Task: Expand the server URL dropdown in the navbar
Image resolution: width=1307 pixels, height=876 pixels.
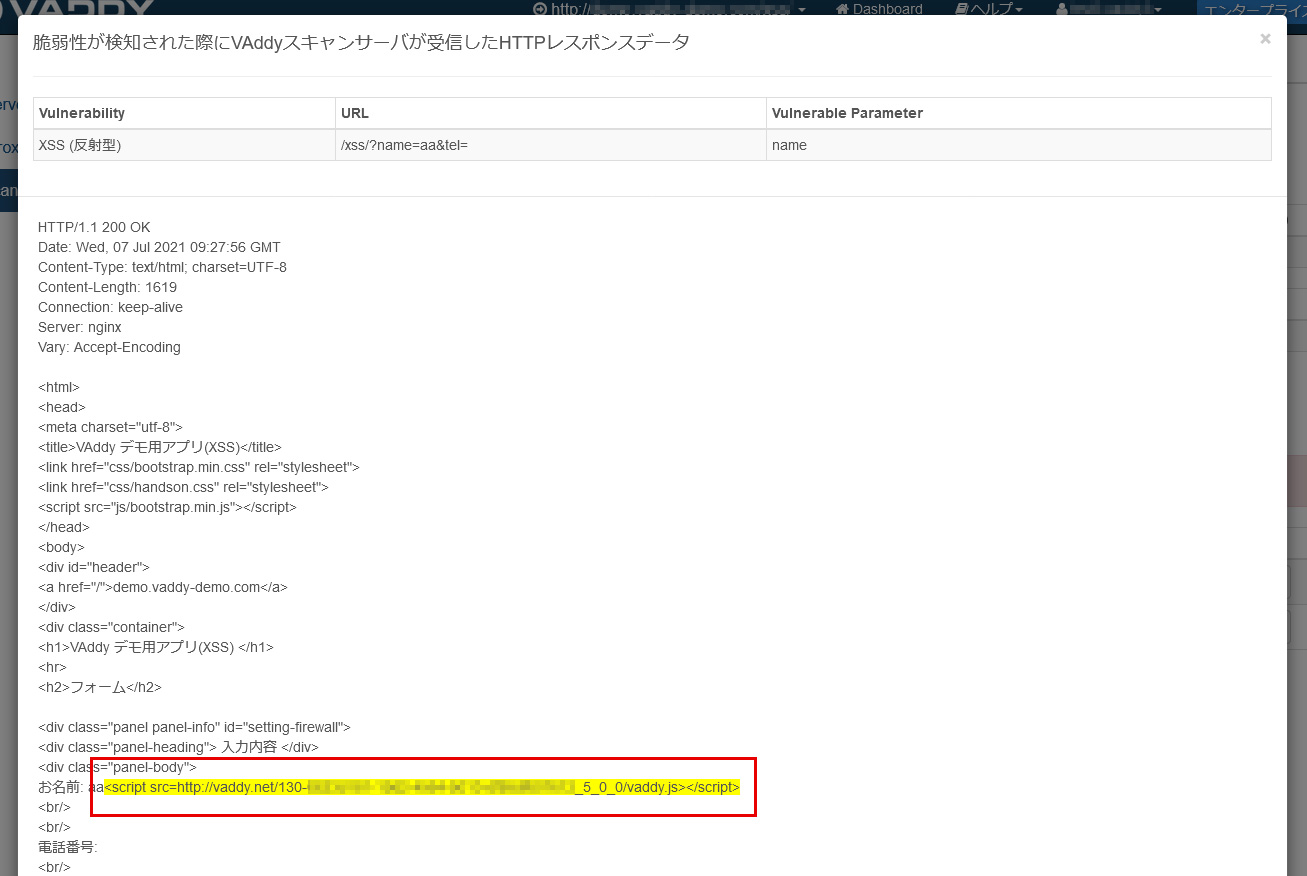Action: point(669,8)
